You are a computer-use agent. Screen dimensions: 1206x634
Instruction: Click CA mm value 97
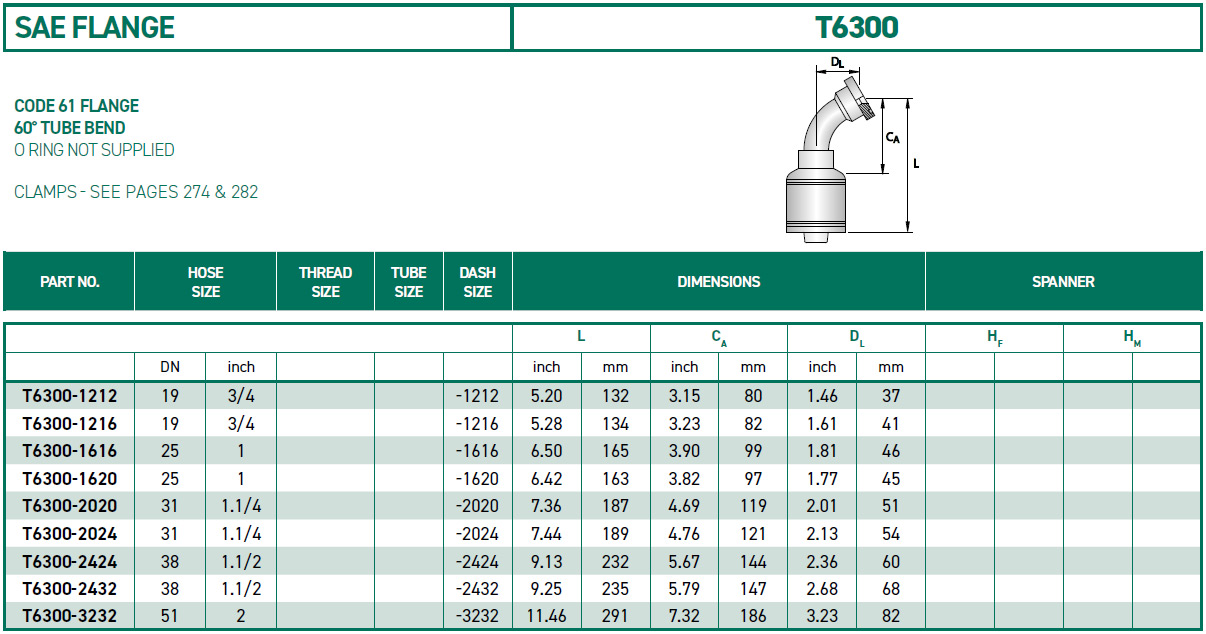pos(753,479)
